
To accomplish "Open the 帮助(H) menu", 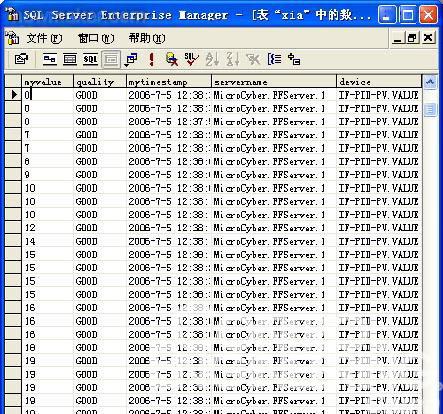I will tap(147, 38).
